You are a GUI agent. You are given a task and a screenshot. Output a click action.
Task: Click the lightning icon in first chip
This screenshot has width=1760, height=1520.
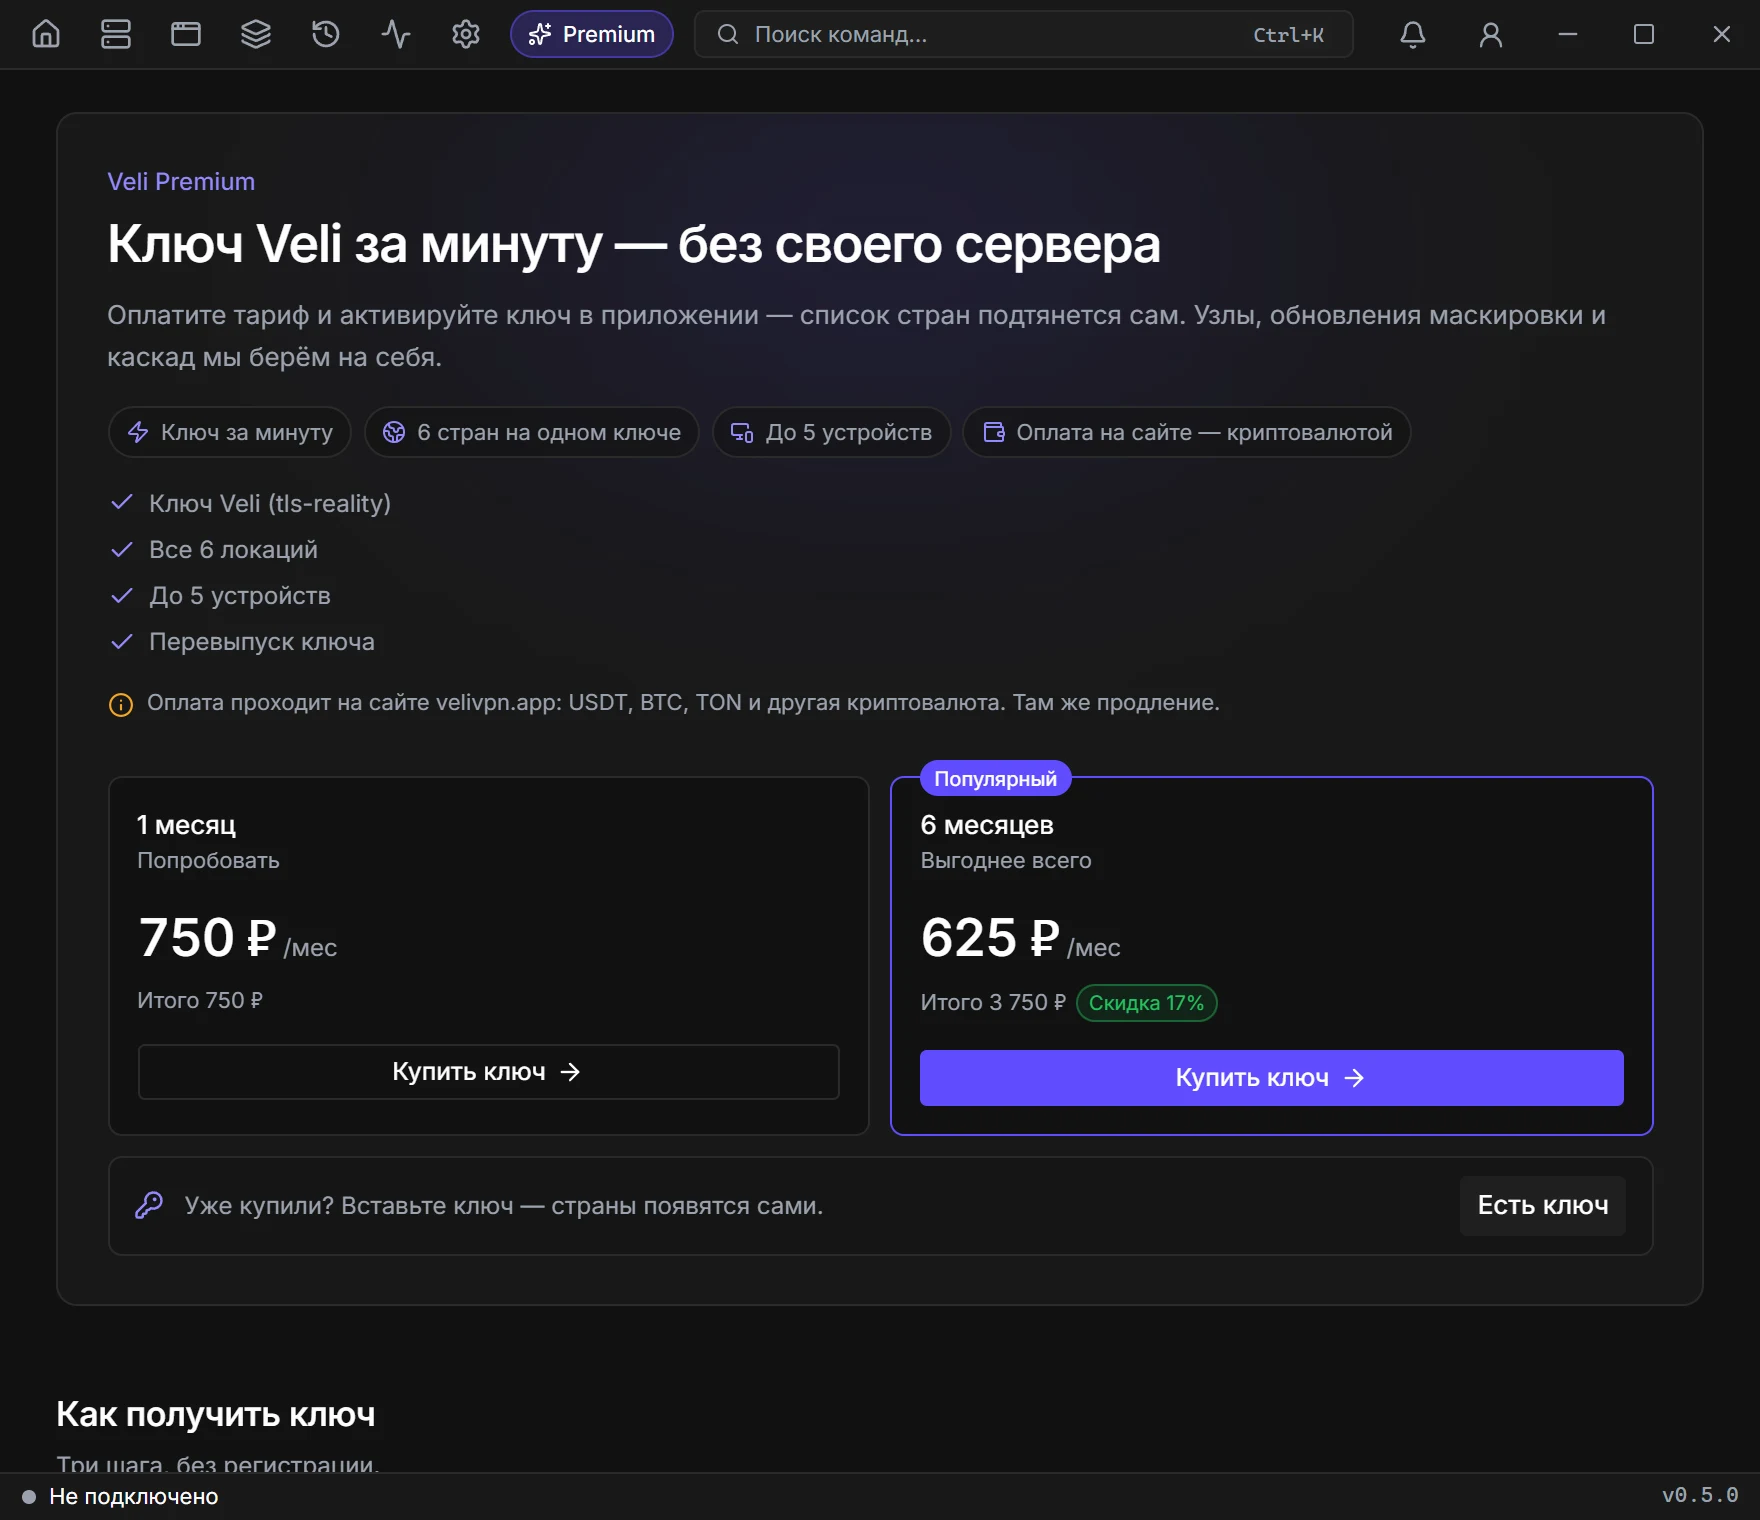(138, 432)
